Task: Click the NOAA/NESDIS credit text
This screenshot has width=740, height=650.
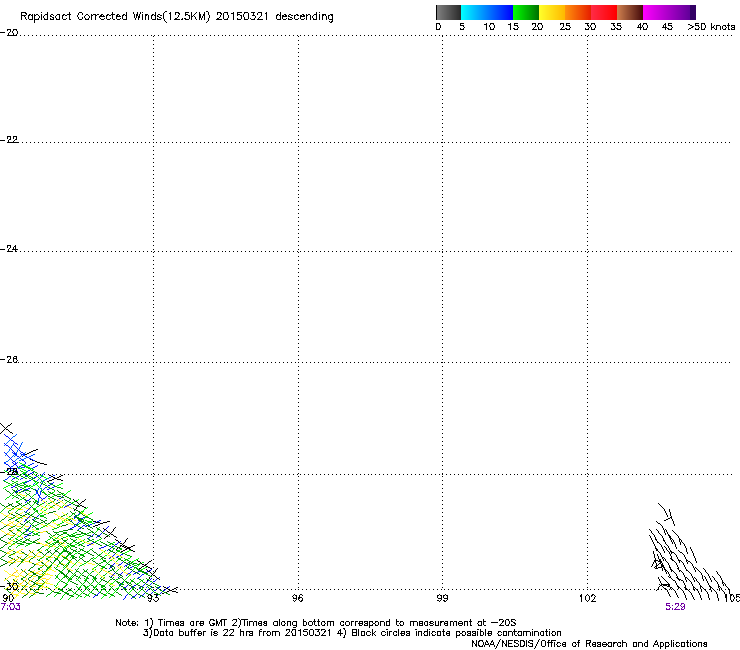Action: tap(589, 644)
